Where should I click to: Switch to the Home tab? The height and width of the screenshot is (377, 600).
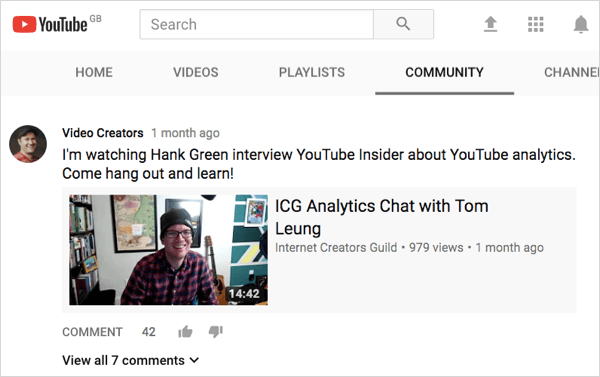pos(94,72)
